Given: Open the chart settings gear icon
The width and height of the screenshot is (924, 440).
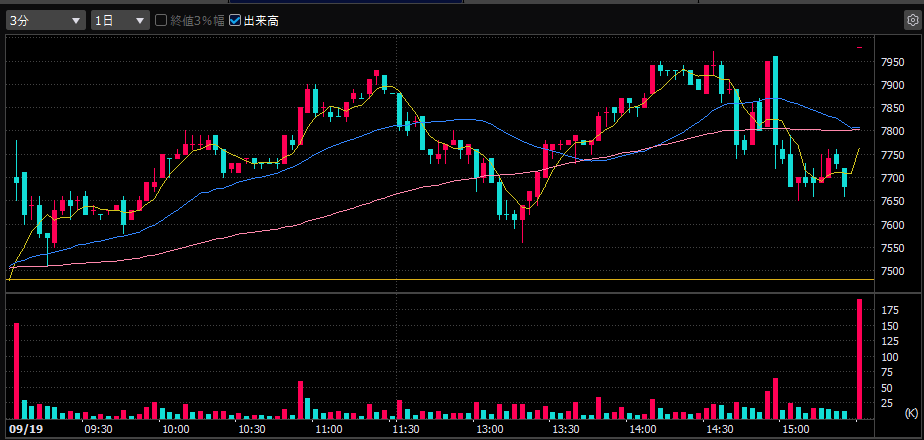Looking at the screenshot, I should 910,20.
